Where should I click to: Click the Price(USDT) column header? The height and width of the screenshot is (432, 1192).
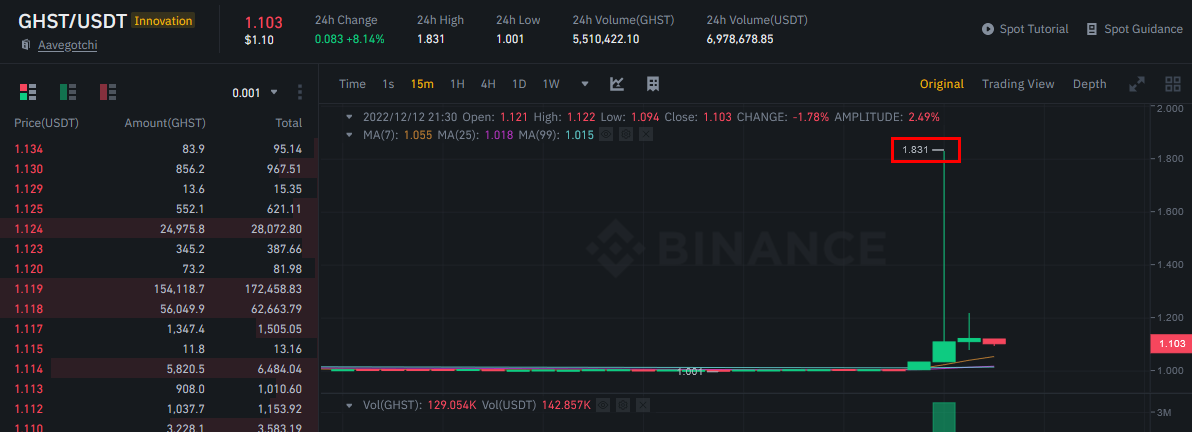[46, 122]
